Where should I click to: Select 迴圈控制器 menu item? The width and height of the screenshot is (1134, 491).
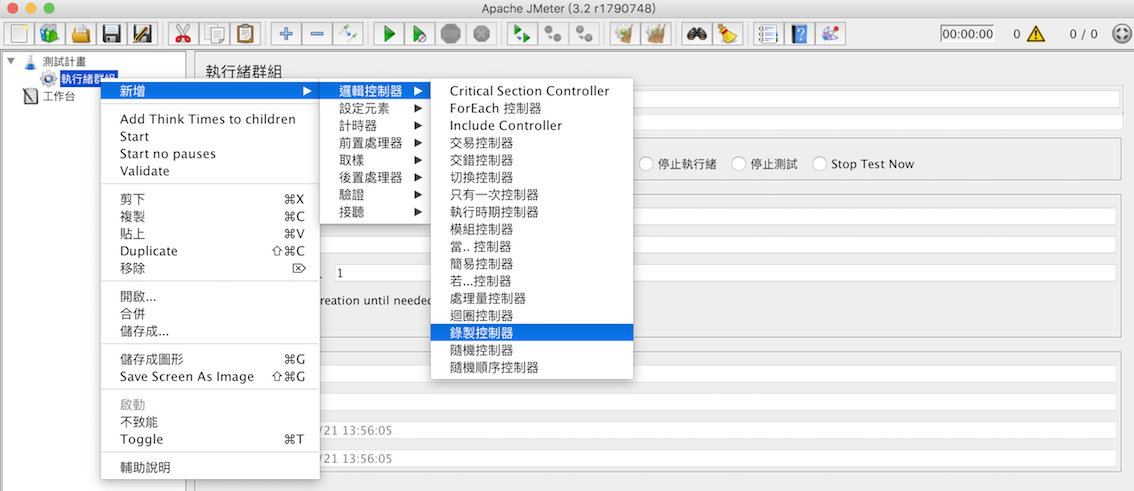[x=532, y=315]
